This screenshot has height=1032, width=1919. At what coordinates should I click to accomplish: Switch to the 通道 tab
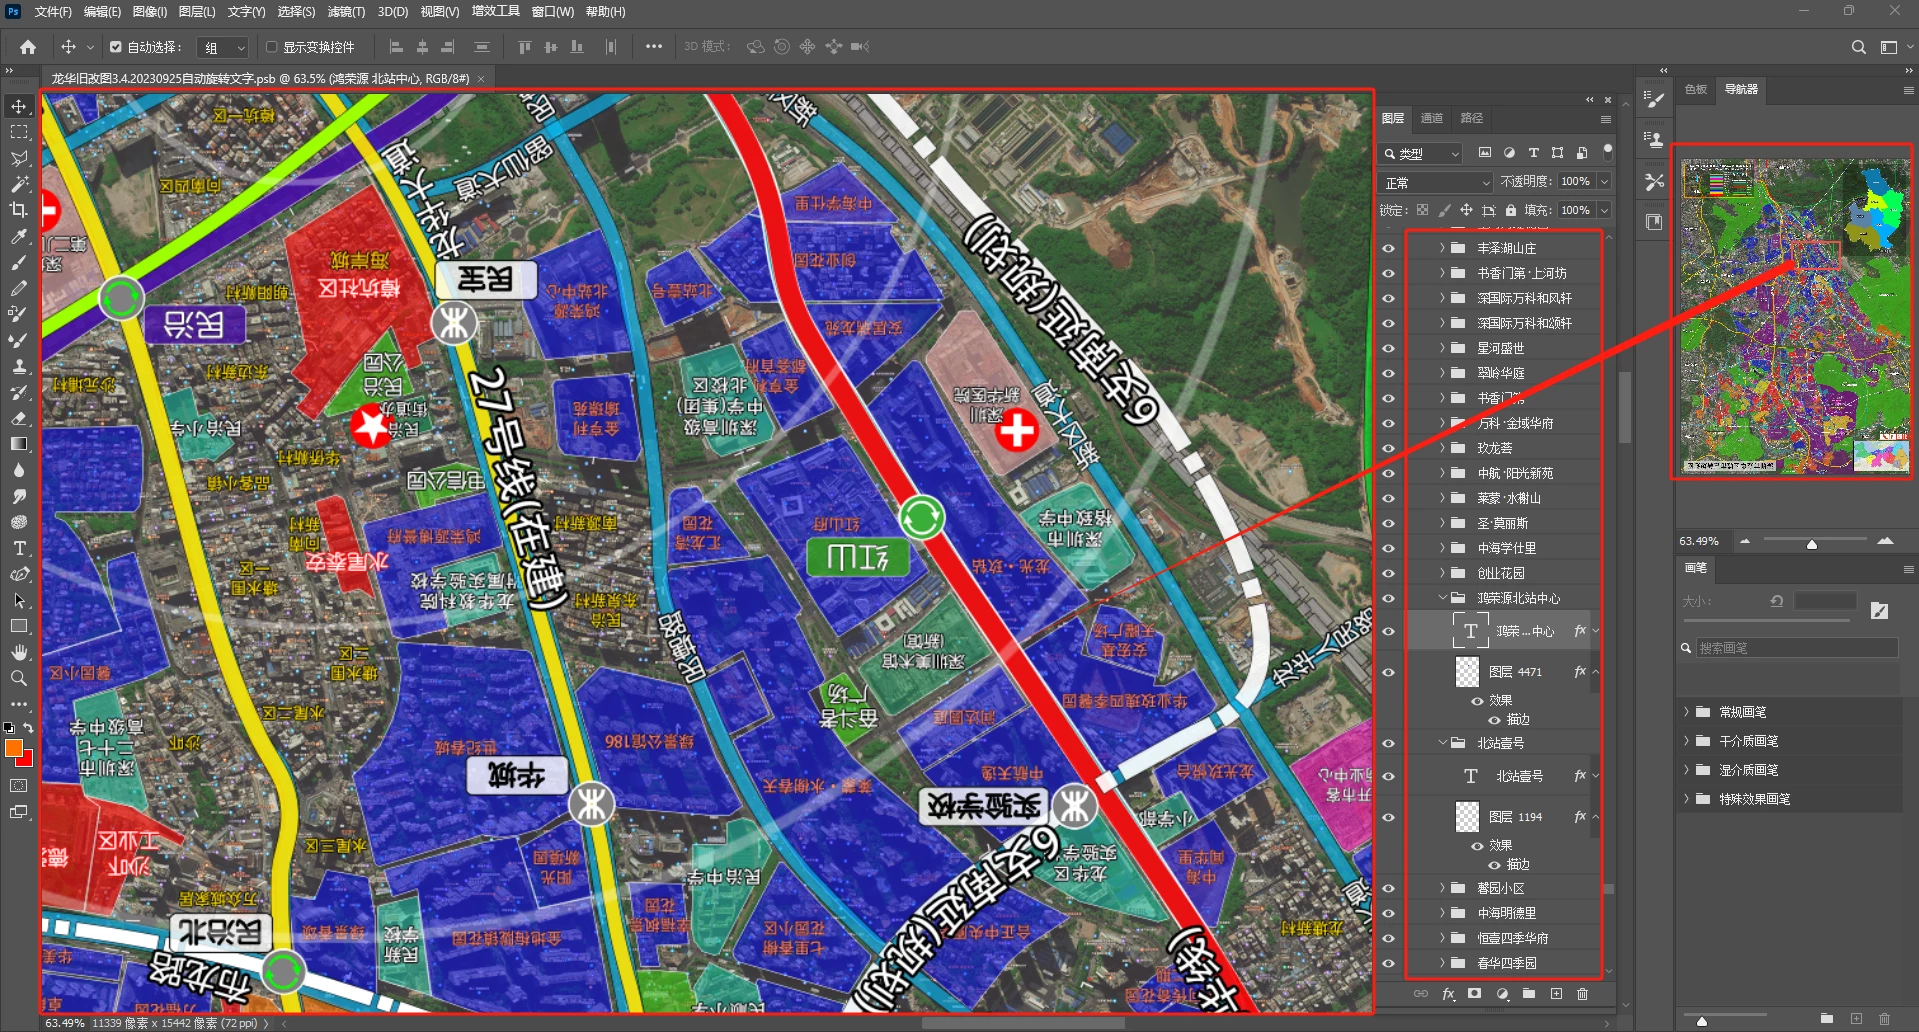click(x=1432, y=118)
